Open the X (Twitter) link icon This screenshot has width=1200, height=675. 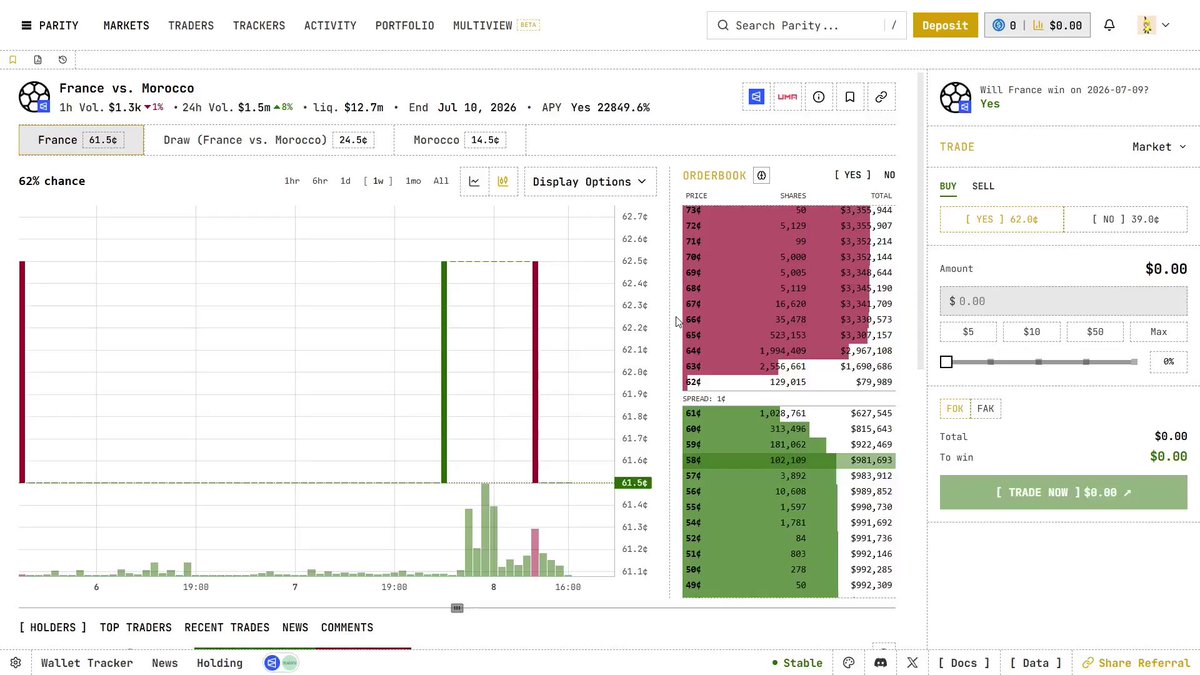coord(913,663)
